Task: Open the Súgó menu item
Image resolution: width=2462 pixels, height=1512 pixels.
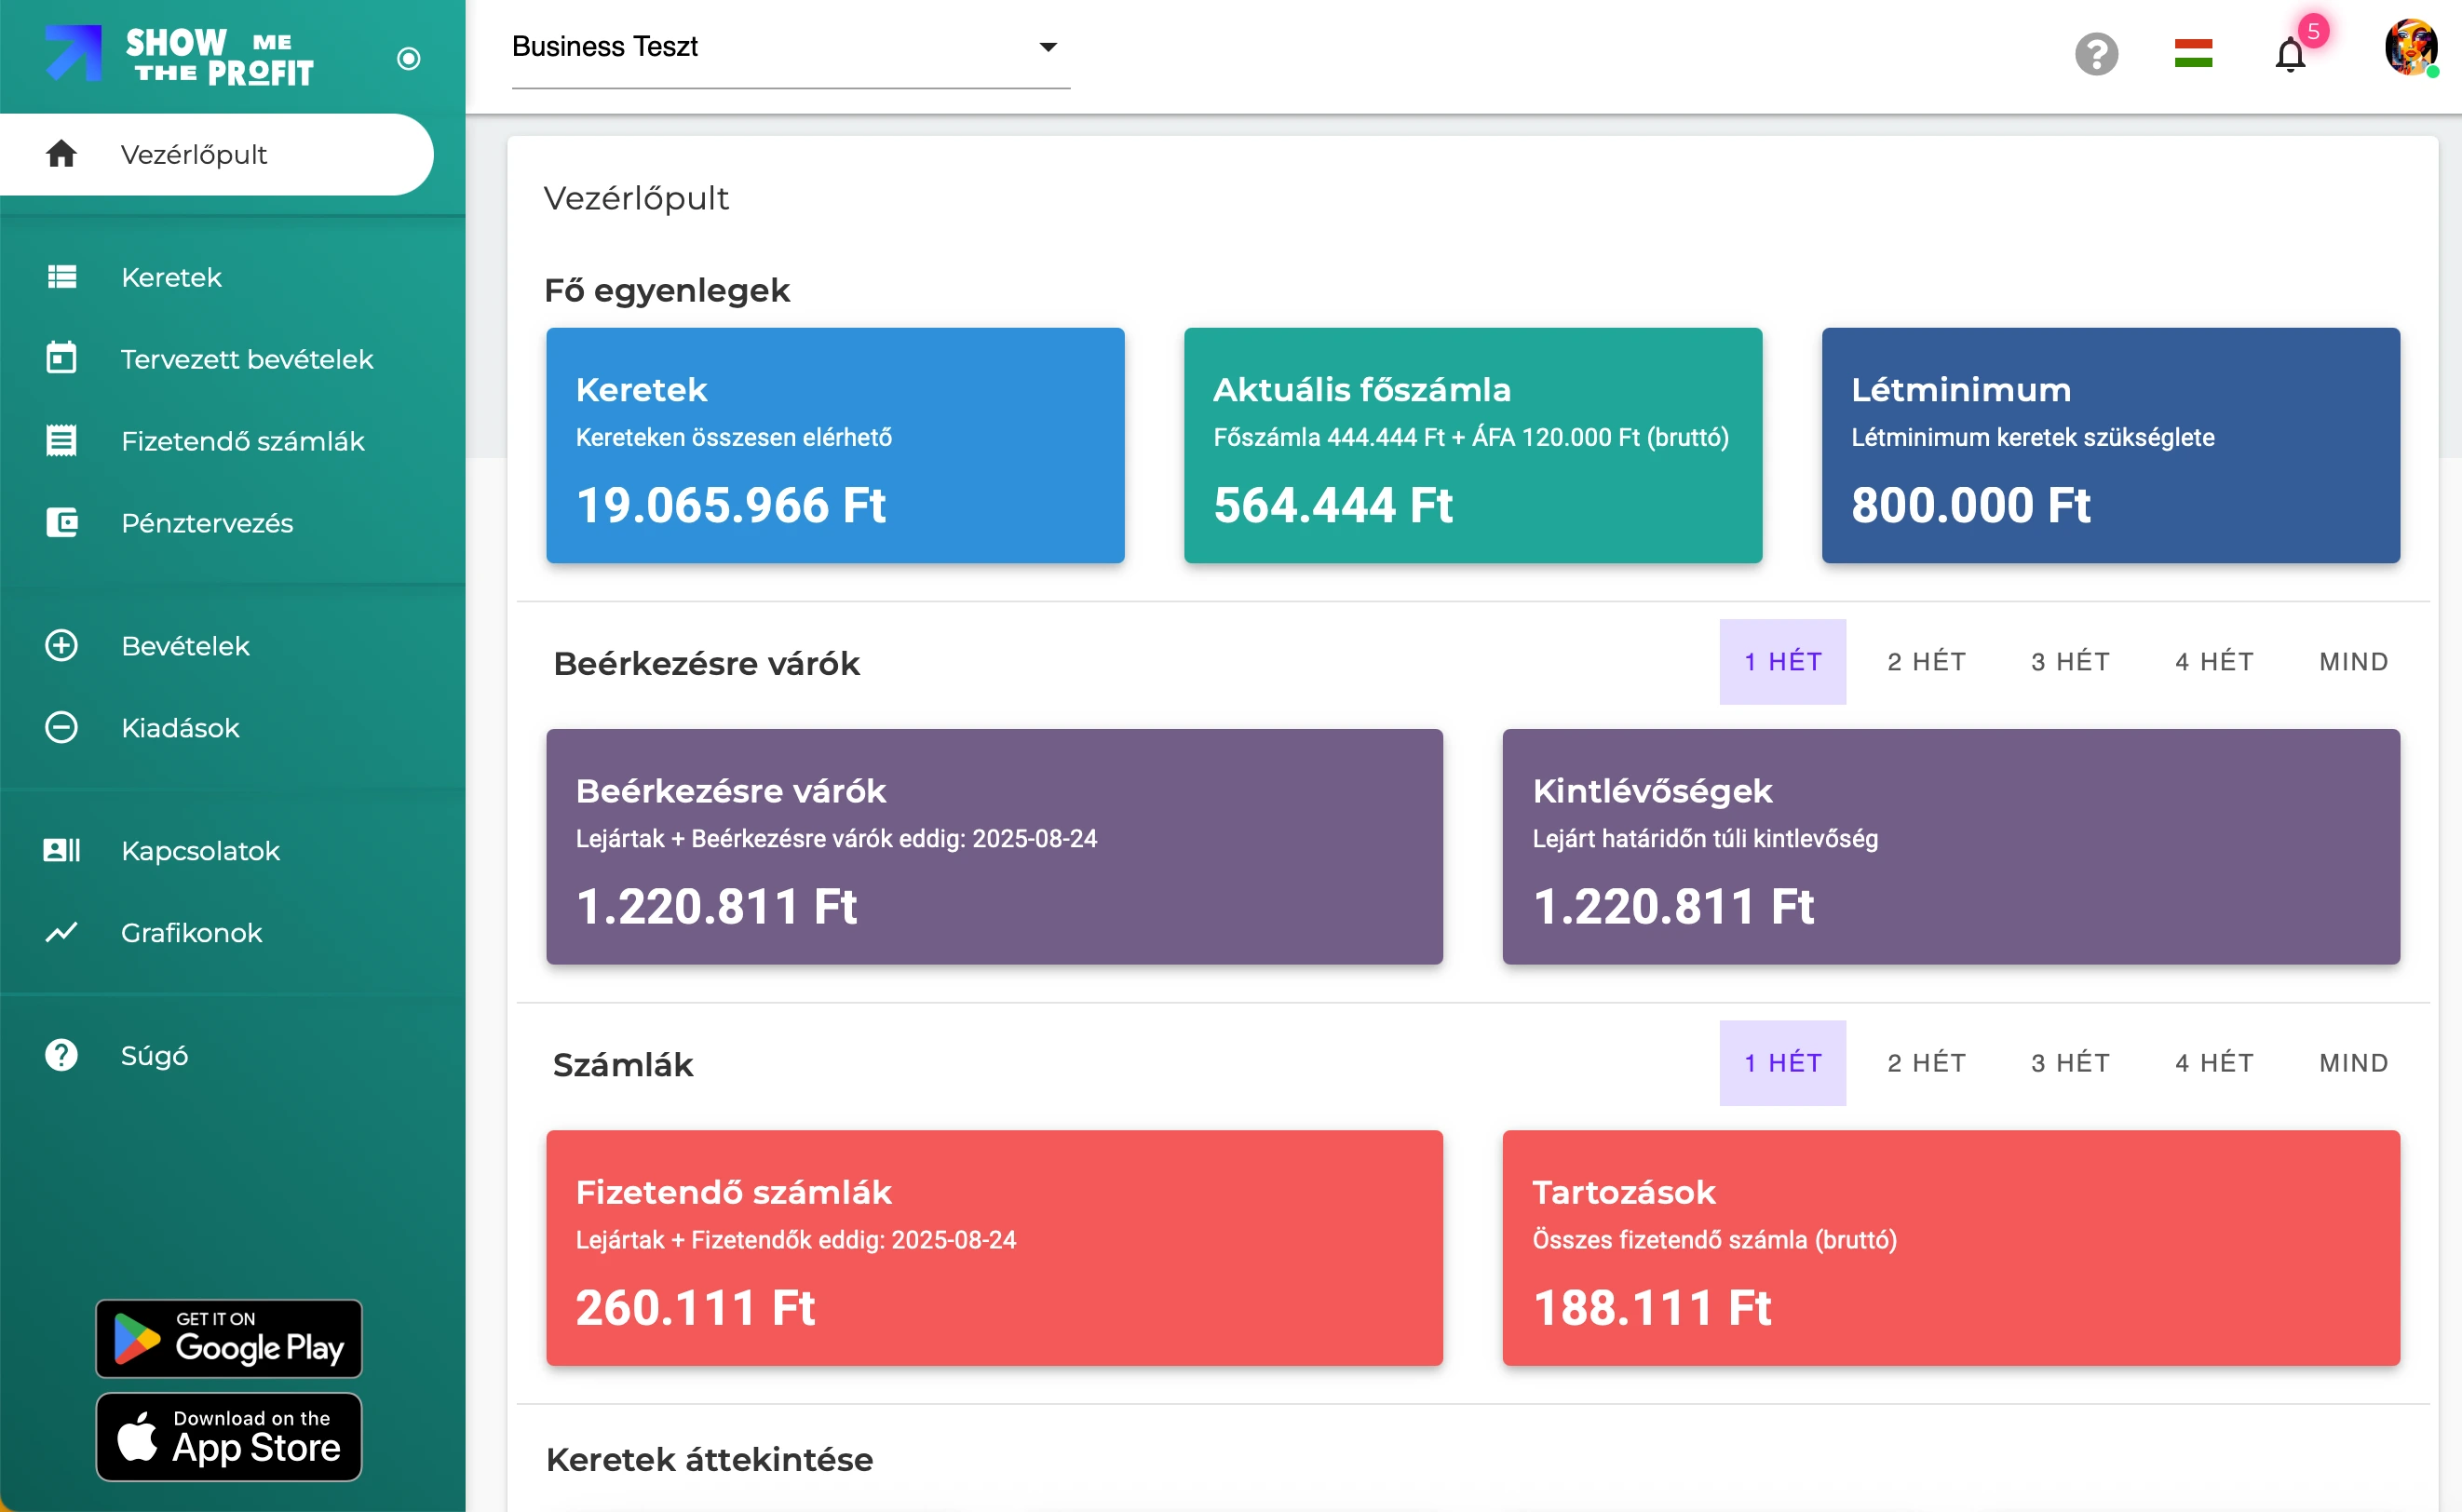Action: pos(154,1055)
